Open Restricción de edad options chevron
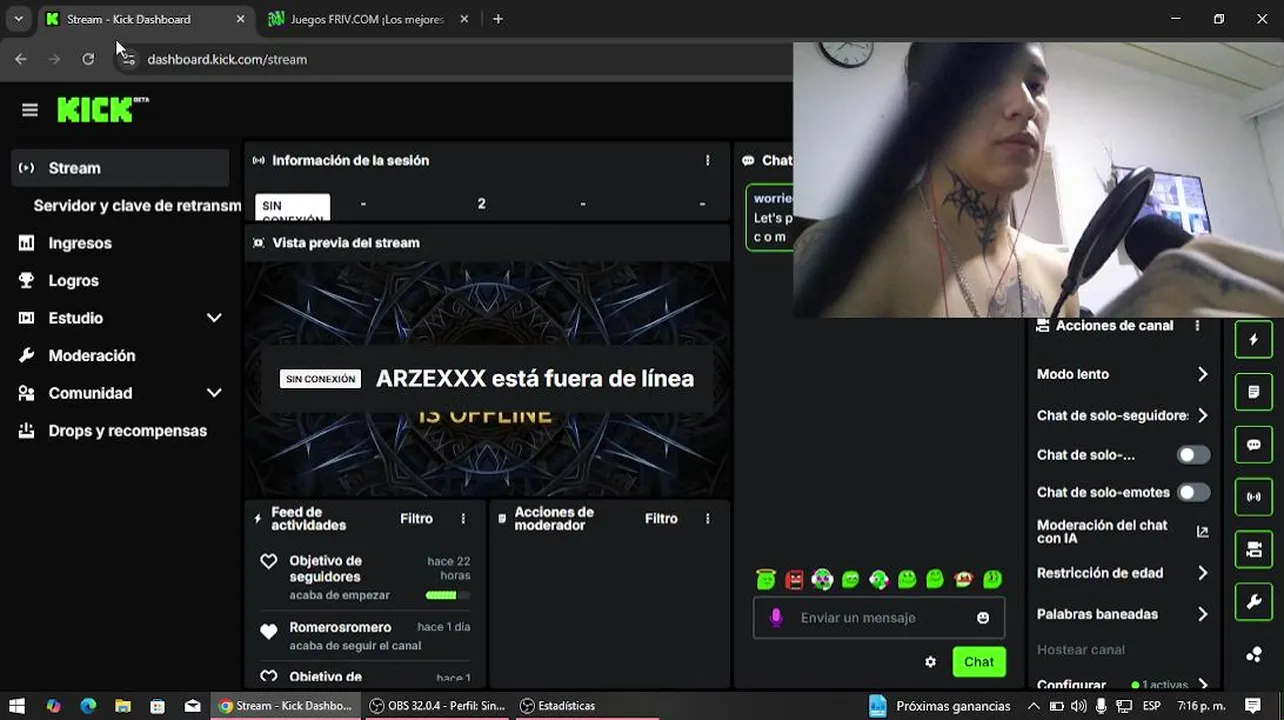This screenshot has width=1284, height=720. tap(1202, 573)
